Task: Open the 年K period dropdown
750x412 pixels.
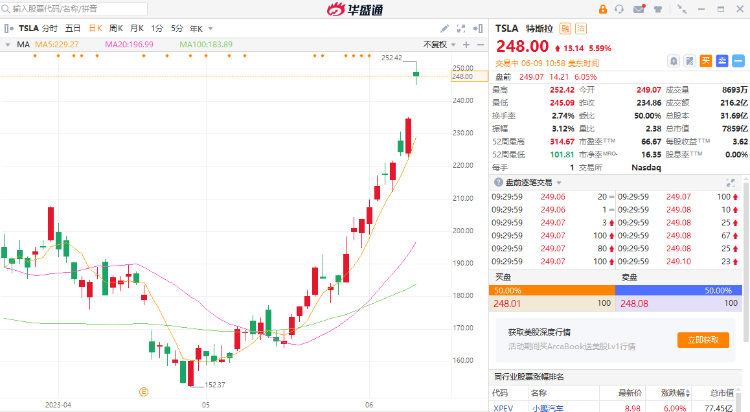Action: pos(201,29)
